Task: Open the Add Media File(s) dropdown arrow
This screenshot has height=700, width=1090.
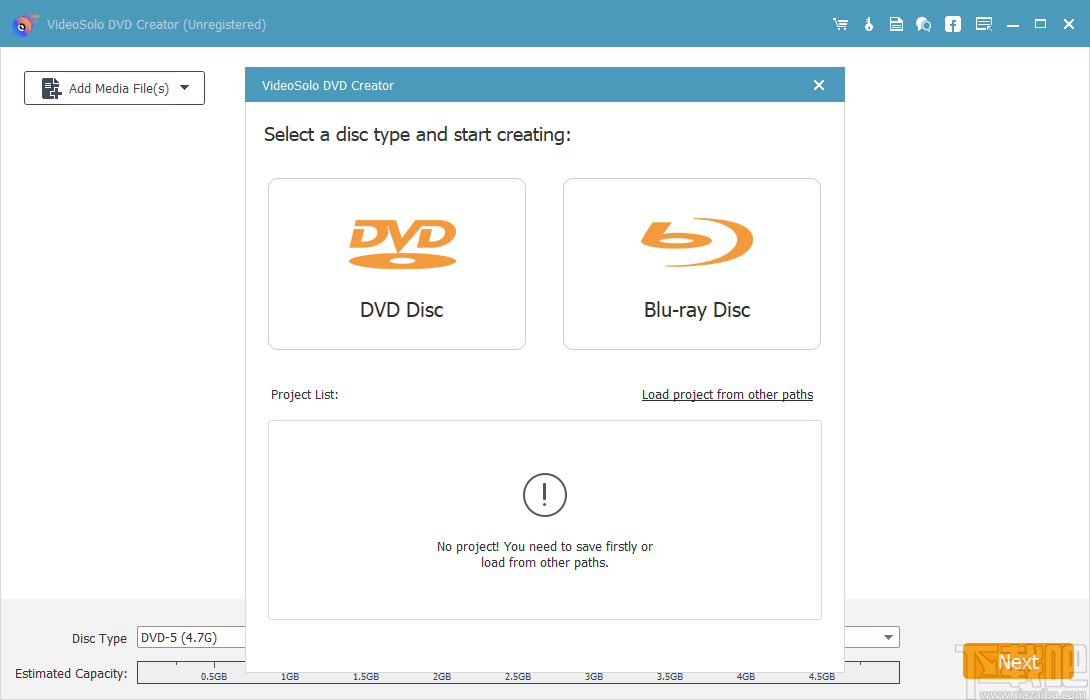Action: tap(185, 88)
